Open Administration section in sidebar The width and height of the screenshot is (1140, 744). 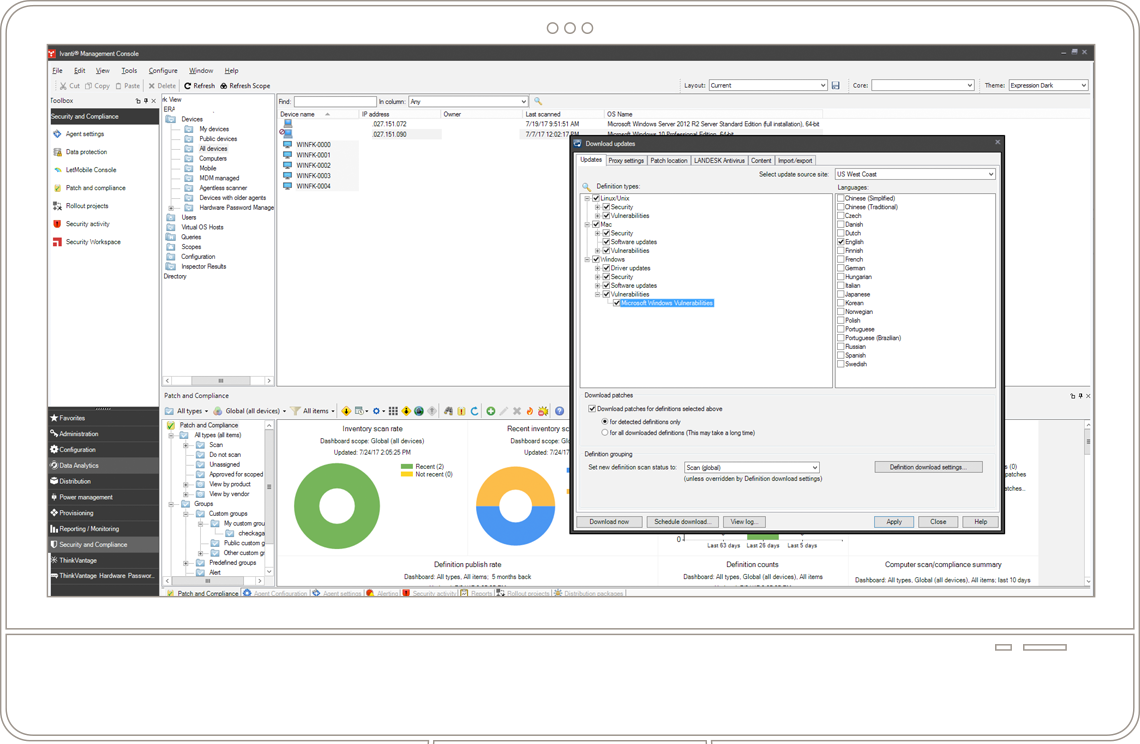point(103,433)
